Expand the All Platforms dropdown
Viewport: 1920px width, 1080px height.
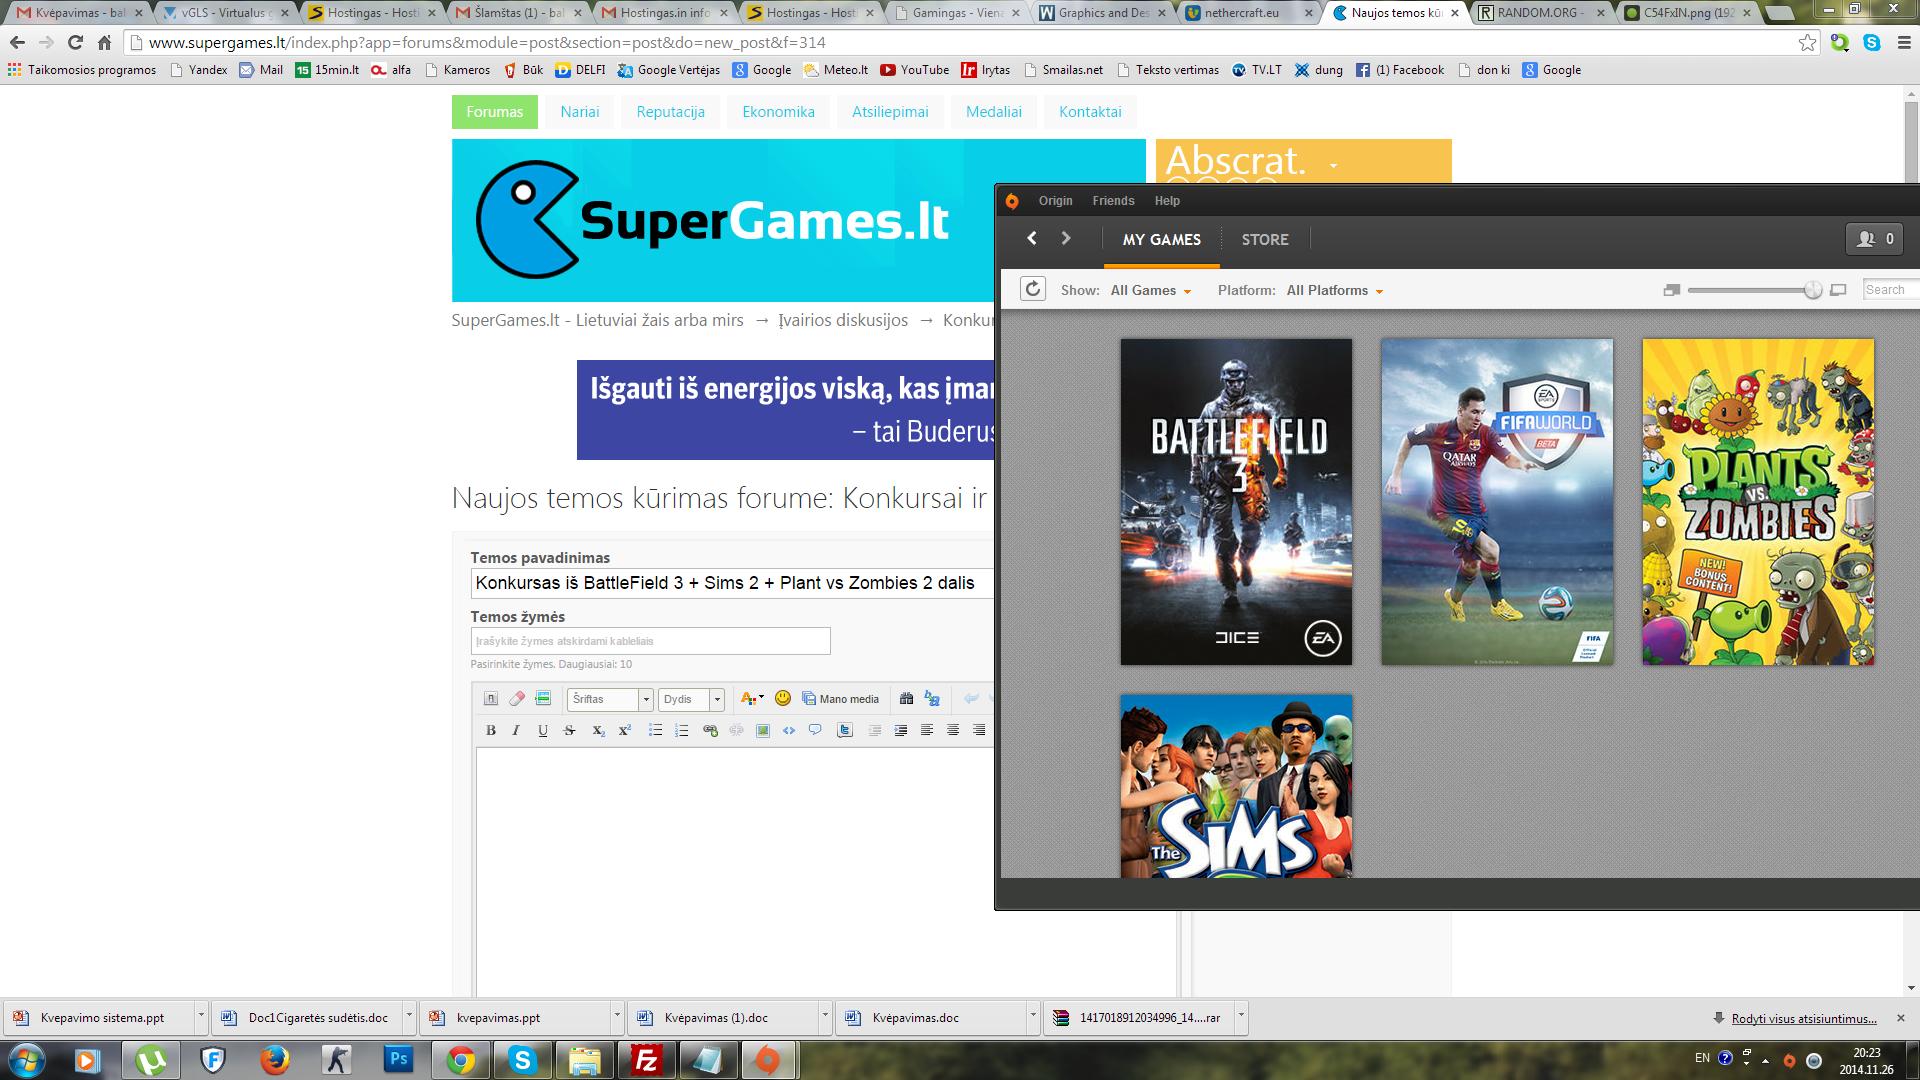tap(1334, 290)
